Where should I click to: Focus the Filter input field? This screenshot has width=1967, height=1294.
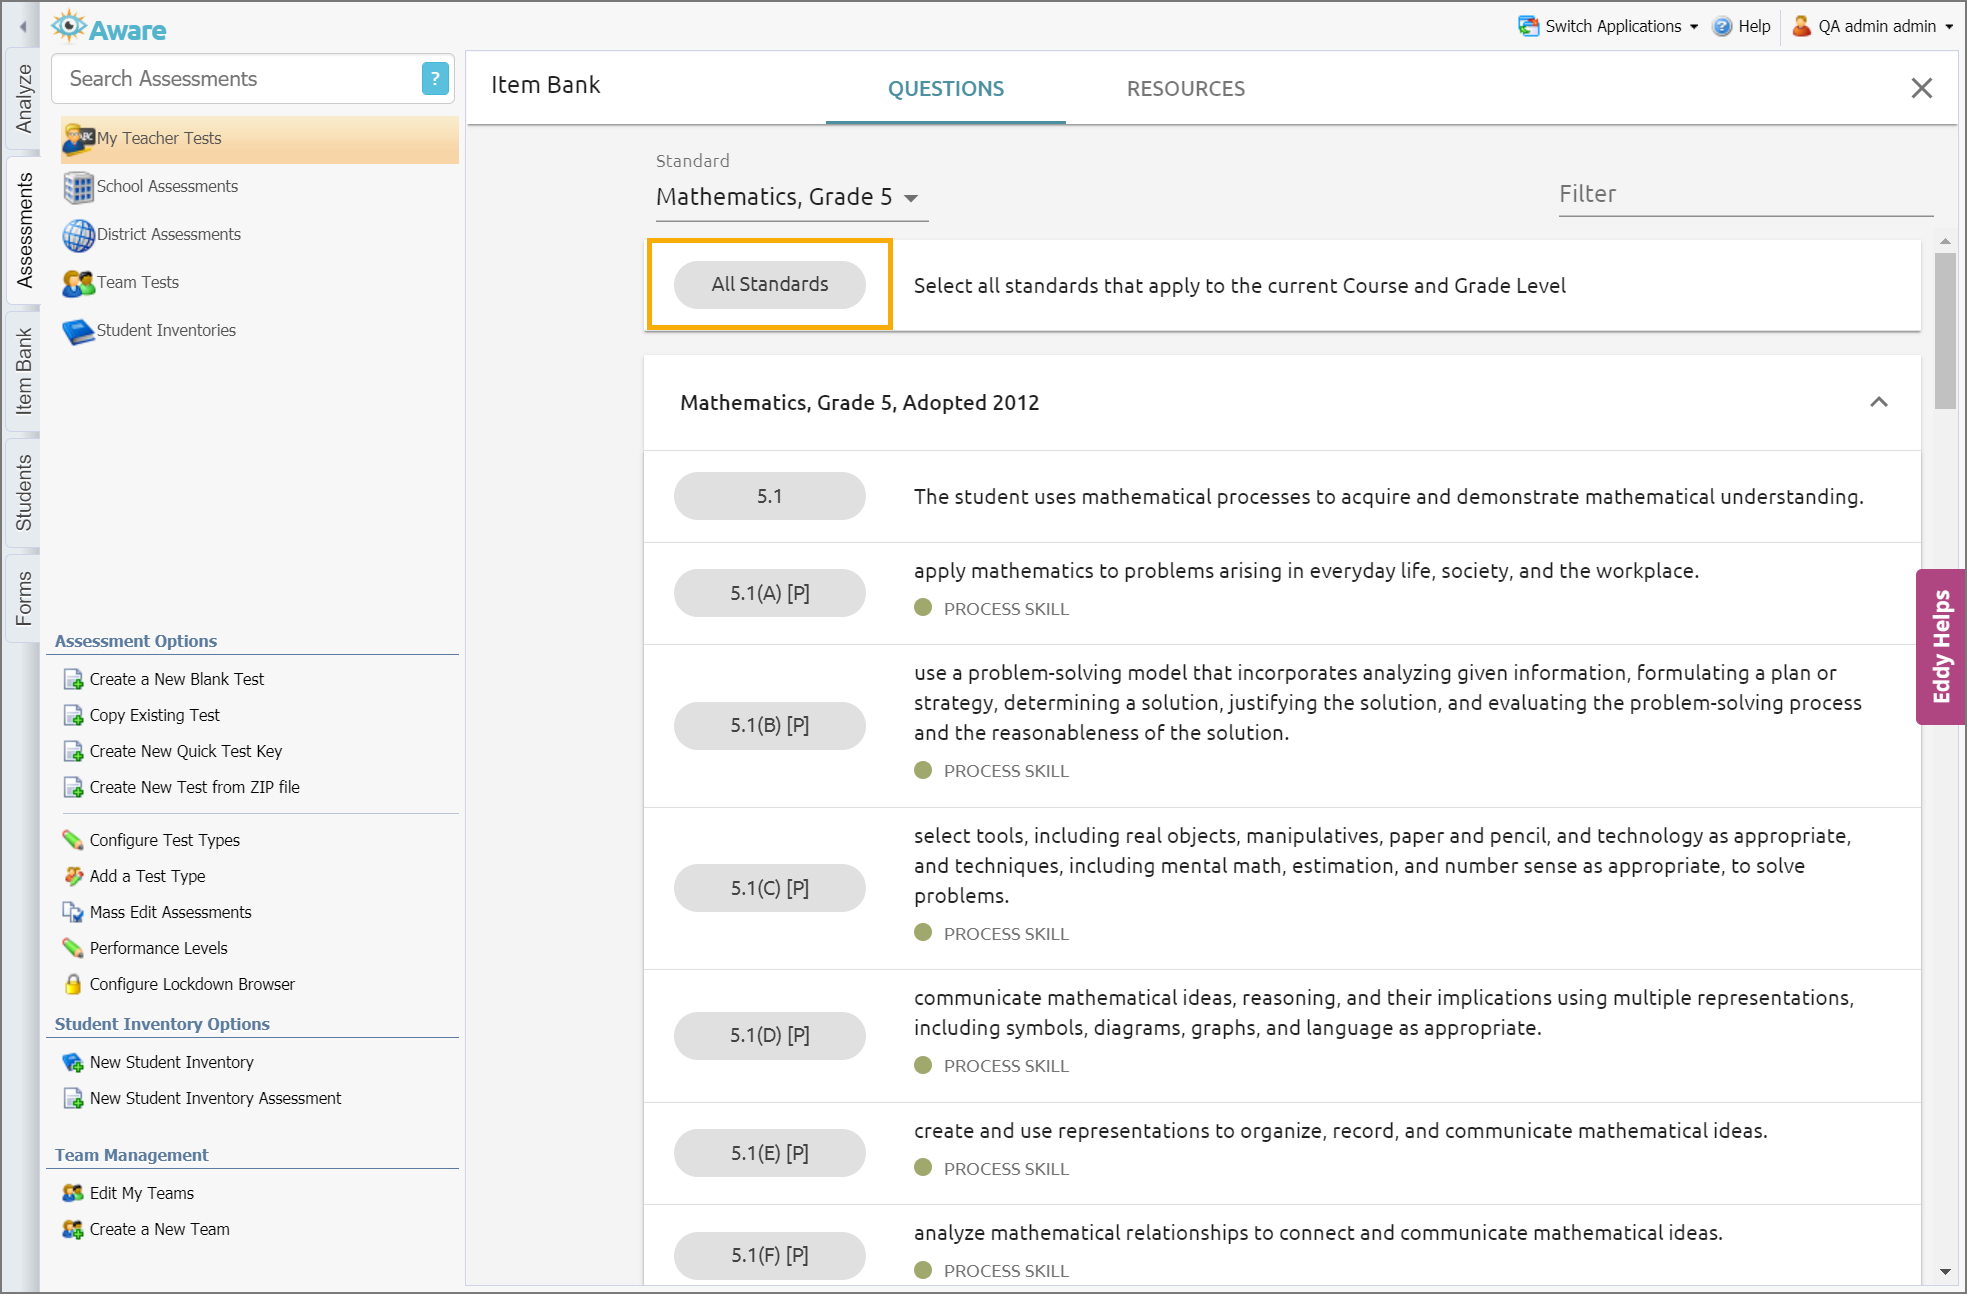click(x=1746, y=194)
